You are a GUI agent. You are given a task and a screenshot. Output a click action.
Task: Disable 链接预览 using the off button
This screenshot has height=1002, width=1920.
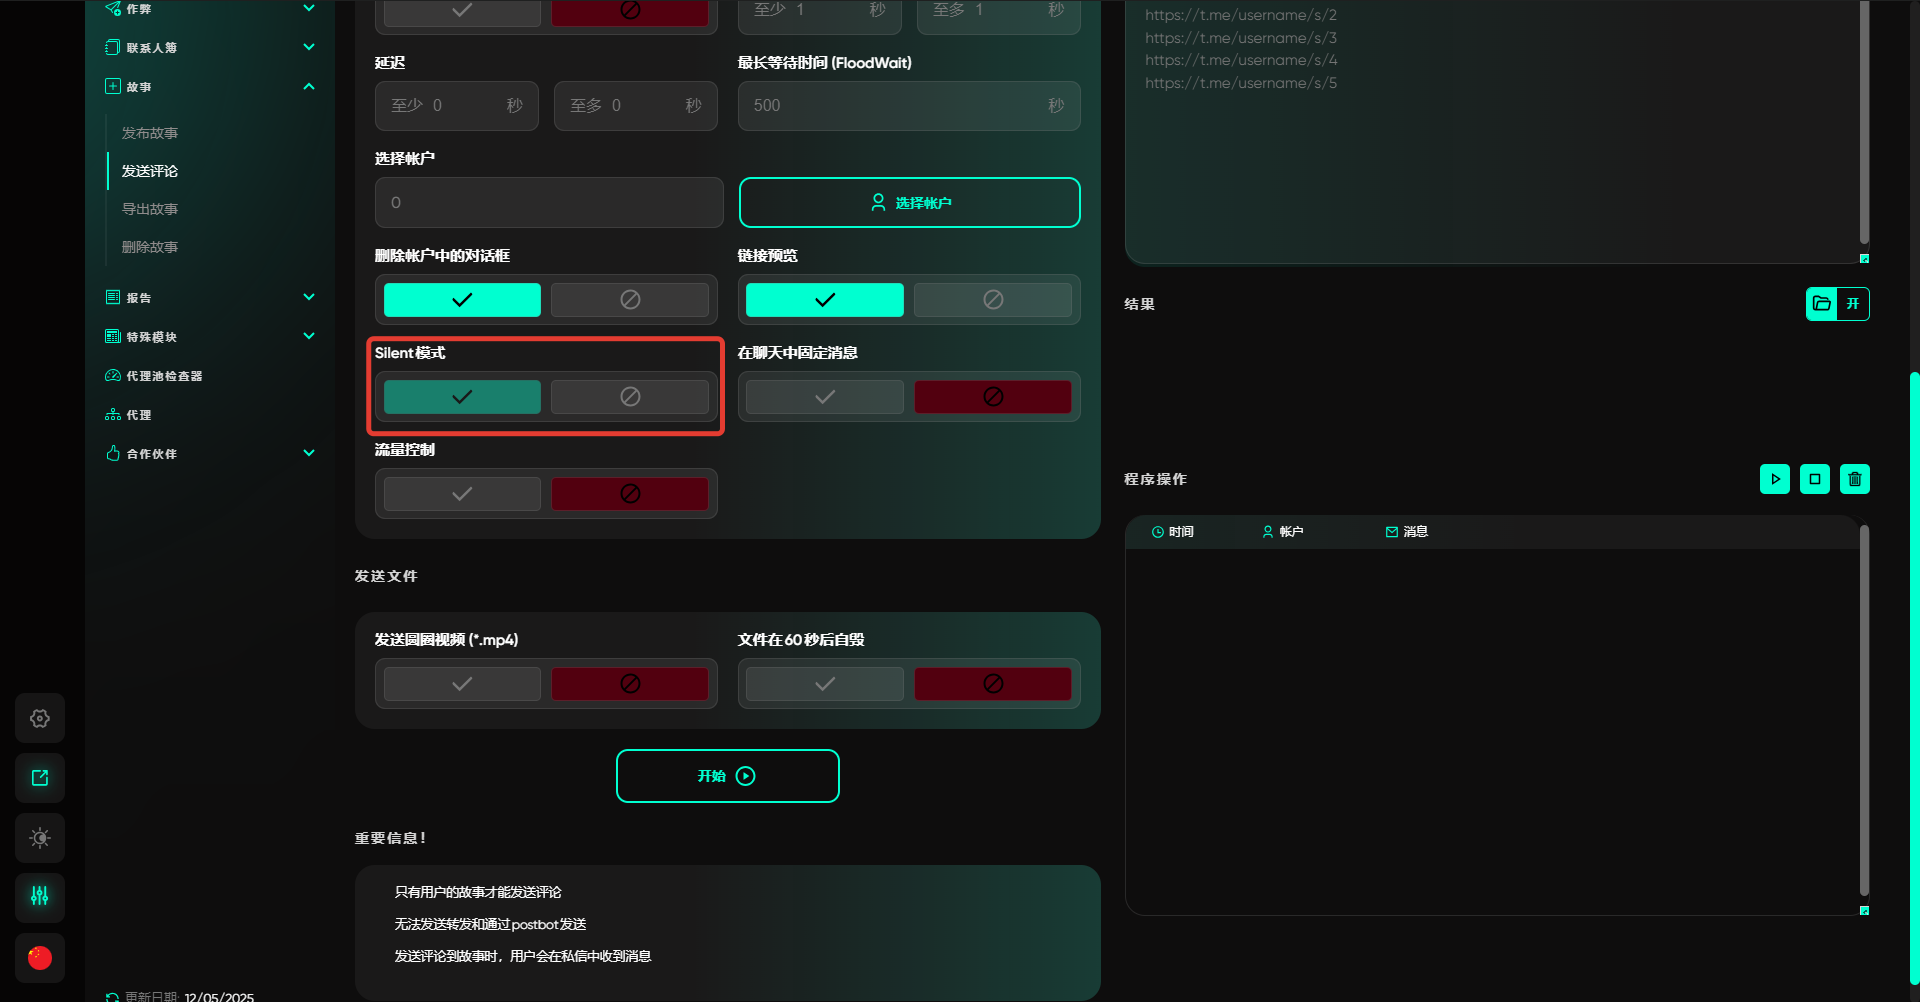(x=992, y=300)
